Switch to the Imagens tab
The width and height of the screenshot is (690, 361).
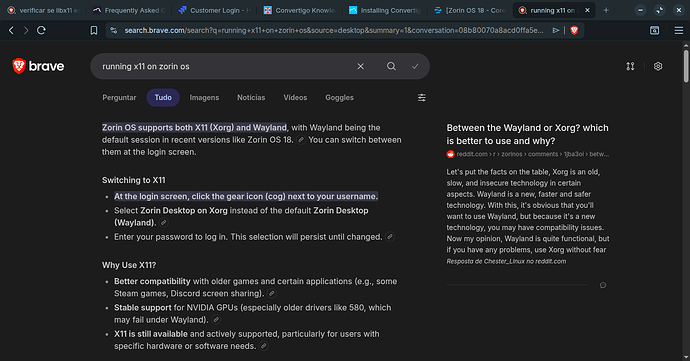pyautogui.click(x=204, y=97)
